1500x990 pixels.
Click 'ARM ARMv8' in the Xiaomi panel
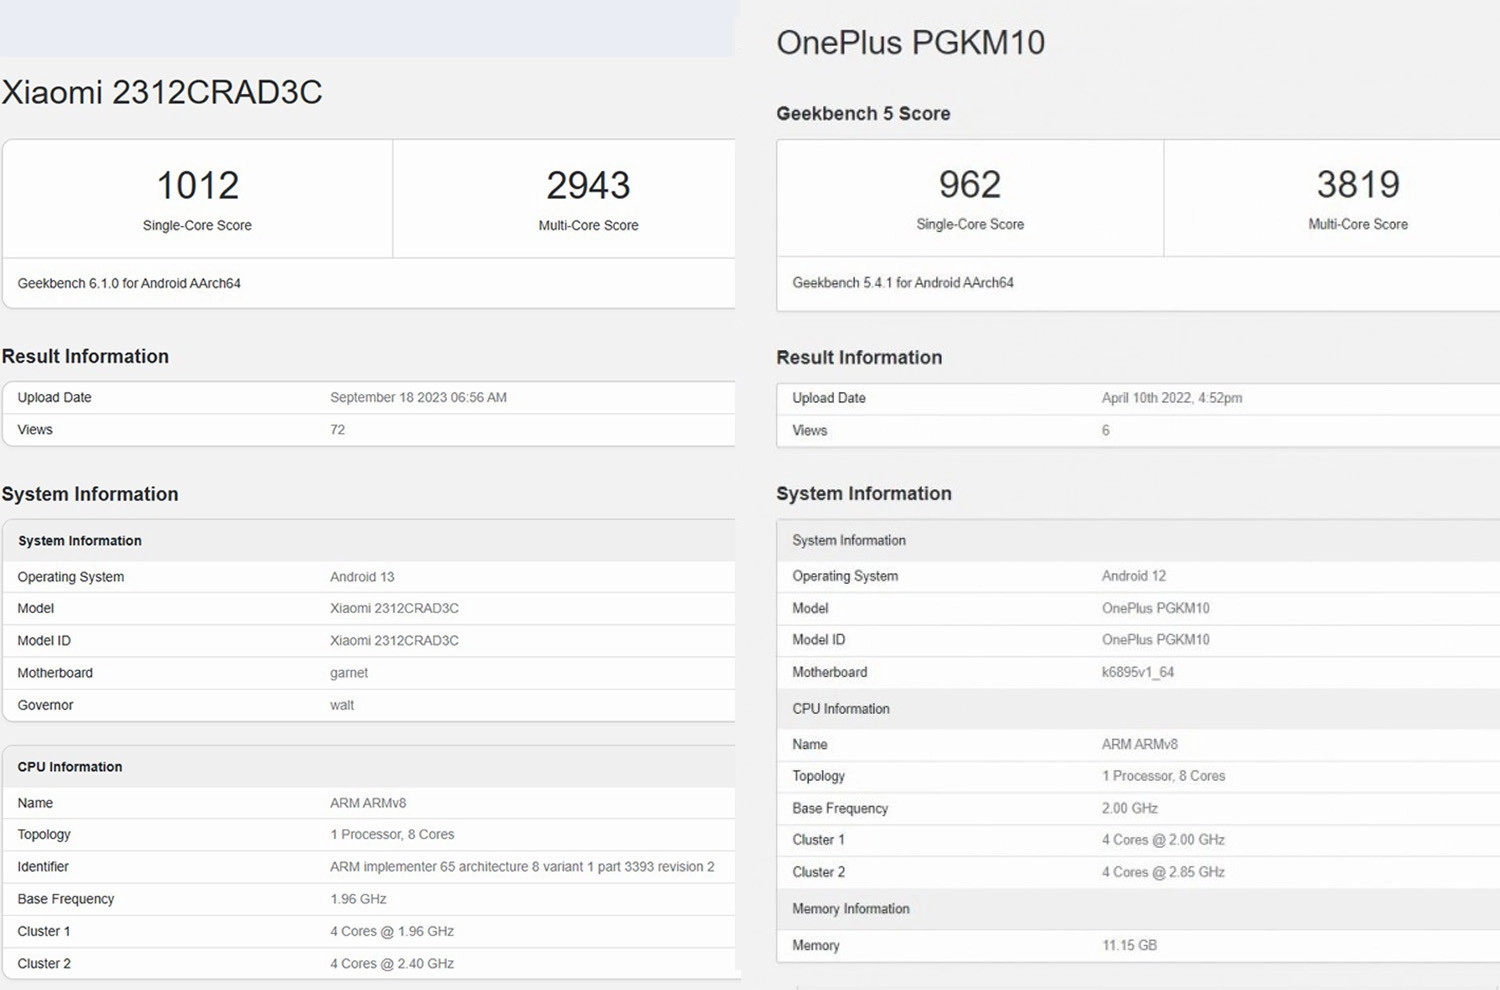click(x=368, y=803)
